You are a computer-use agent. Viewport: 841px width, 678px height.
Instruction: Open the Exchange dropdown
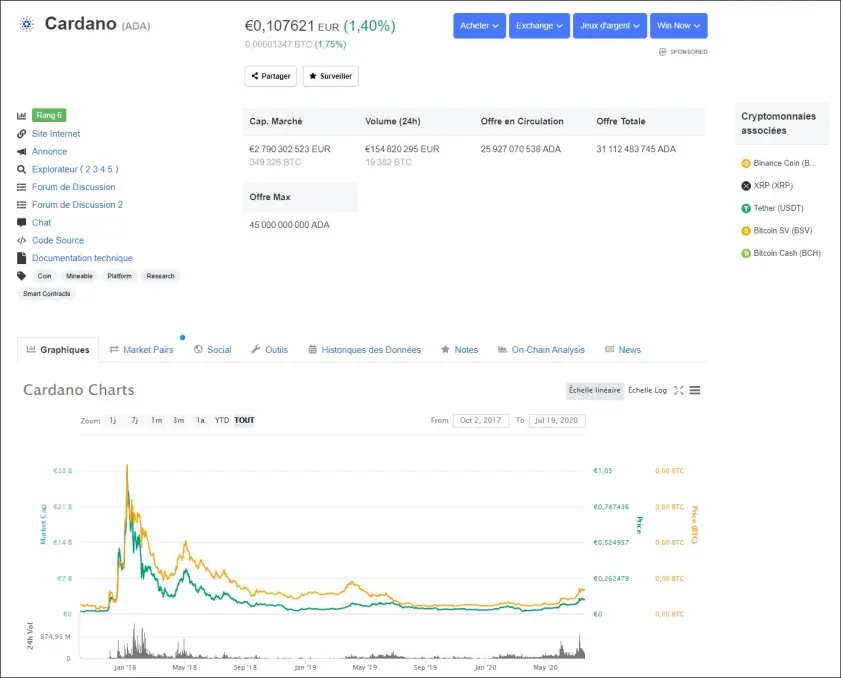pyautogui.click(x=539, y=26)
